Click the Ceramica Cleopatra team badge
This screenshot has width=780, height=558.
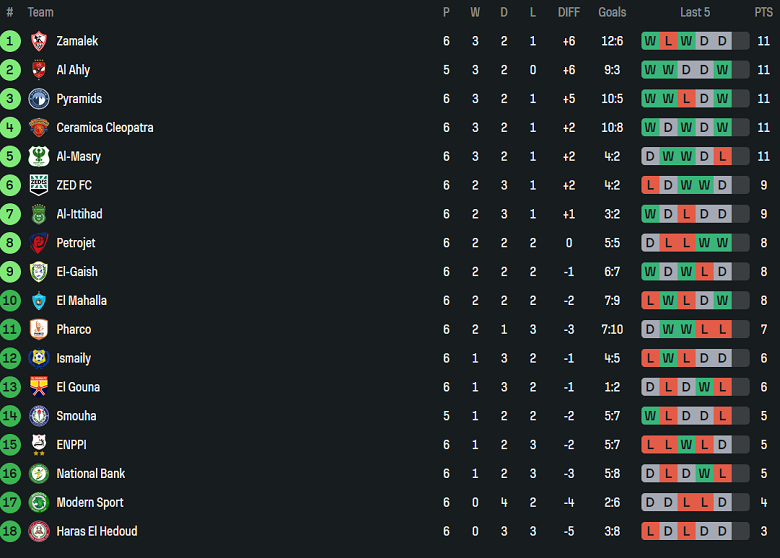(39, 128)
